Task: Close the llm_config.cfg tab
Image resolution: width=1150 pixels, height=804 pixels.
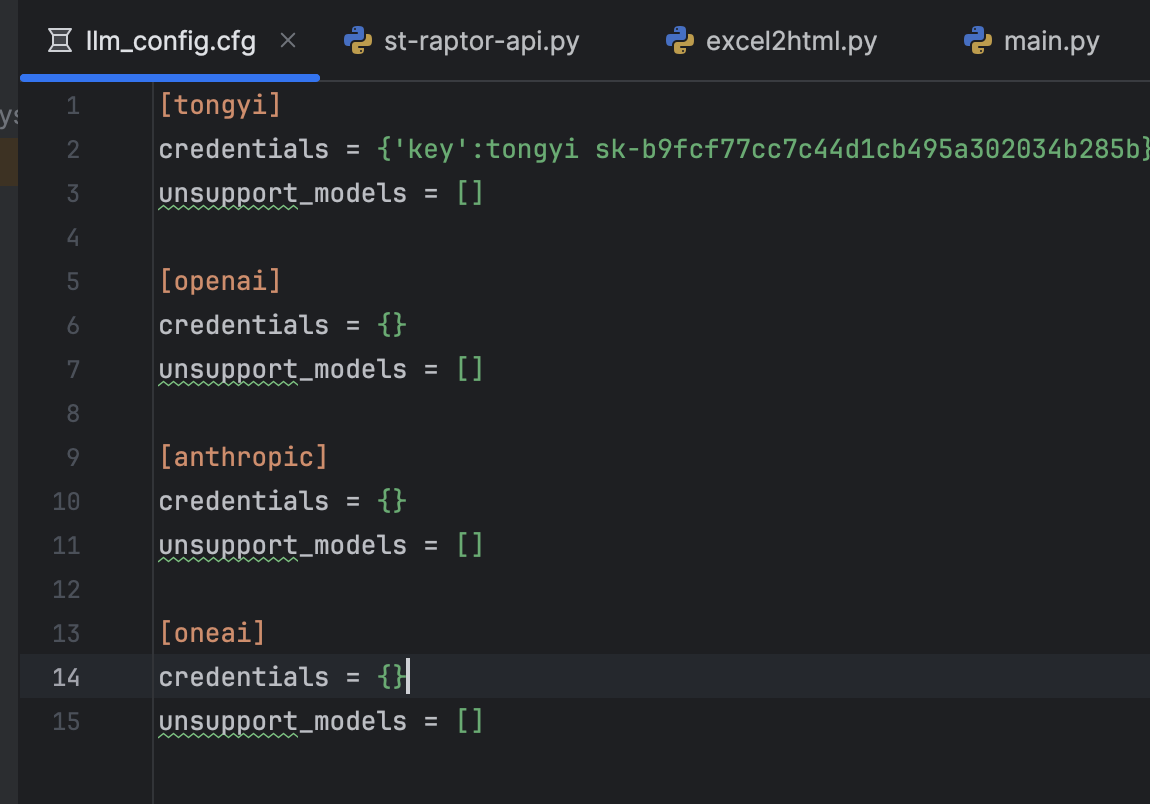Action: point(288,40)
